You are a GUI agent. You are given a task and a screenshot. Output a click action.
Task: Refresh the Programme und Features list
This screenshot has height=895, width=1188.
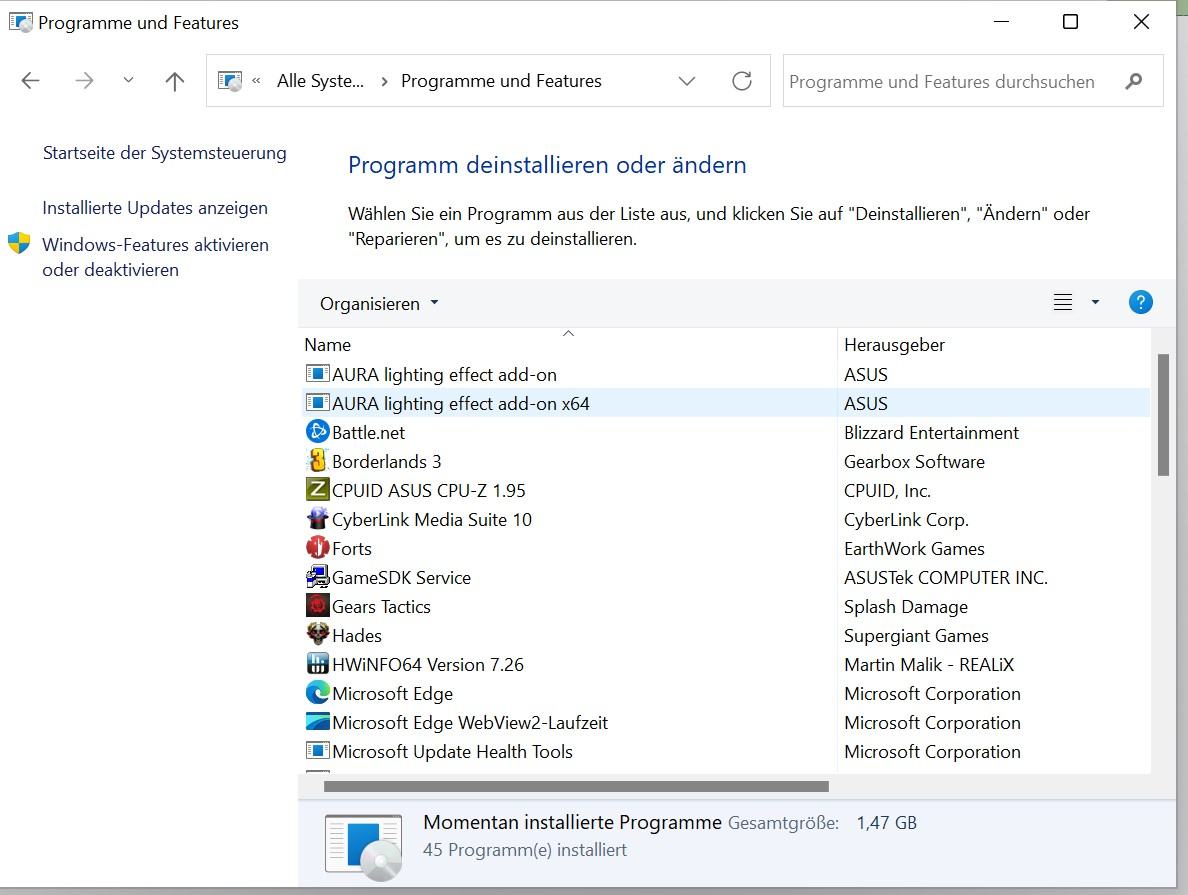tap(742, 81)
